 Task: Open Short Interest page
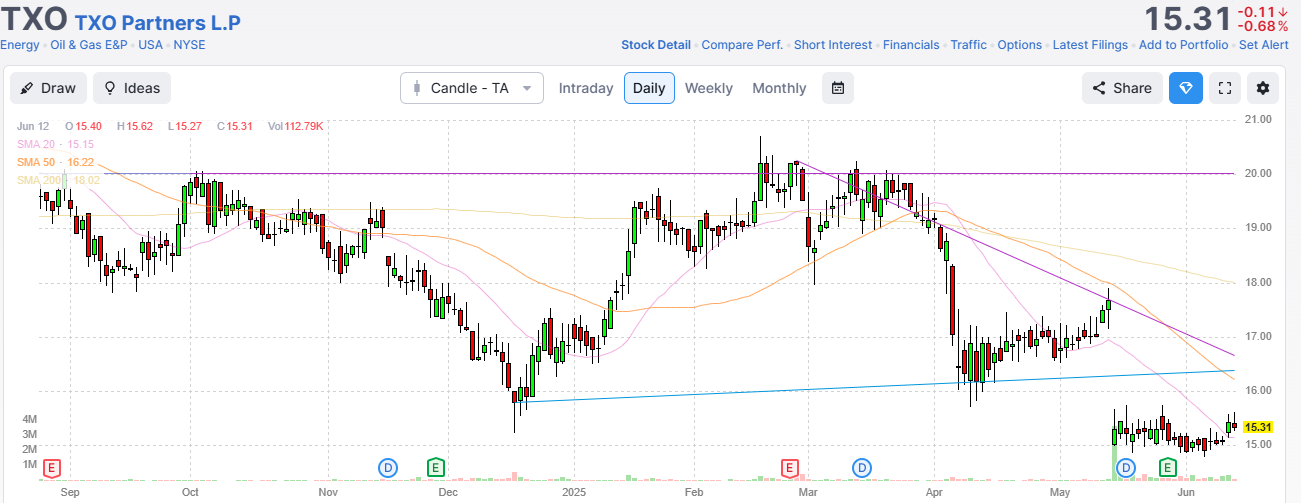coord(833,45)
